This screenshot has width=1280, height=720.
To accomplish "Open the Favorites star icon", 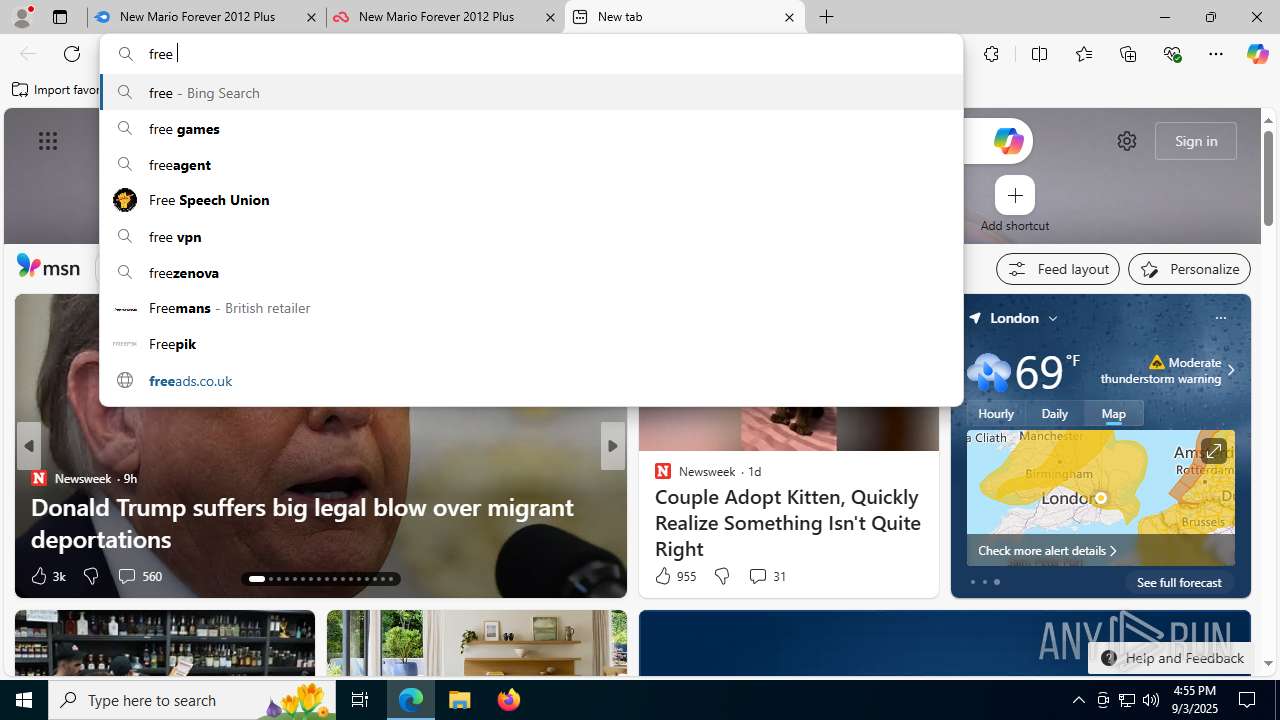I will [x=1083, y=54].
